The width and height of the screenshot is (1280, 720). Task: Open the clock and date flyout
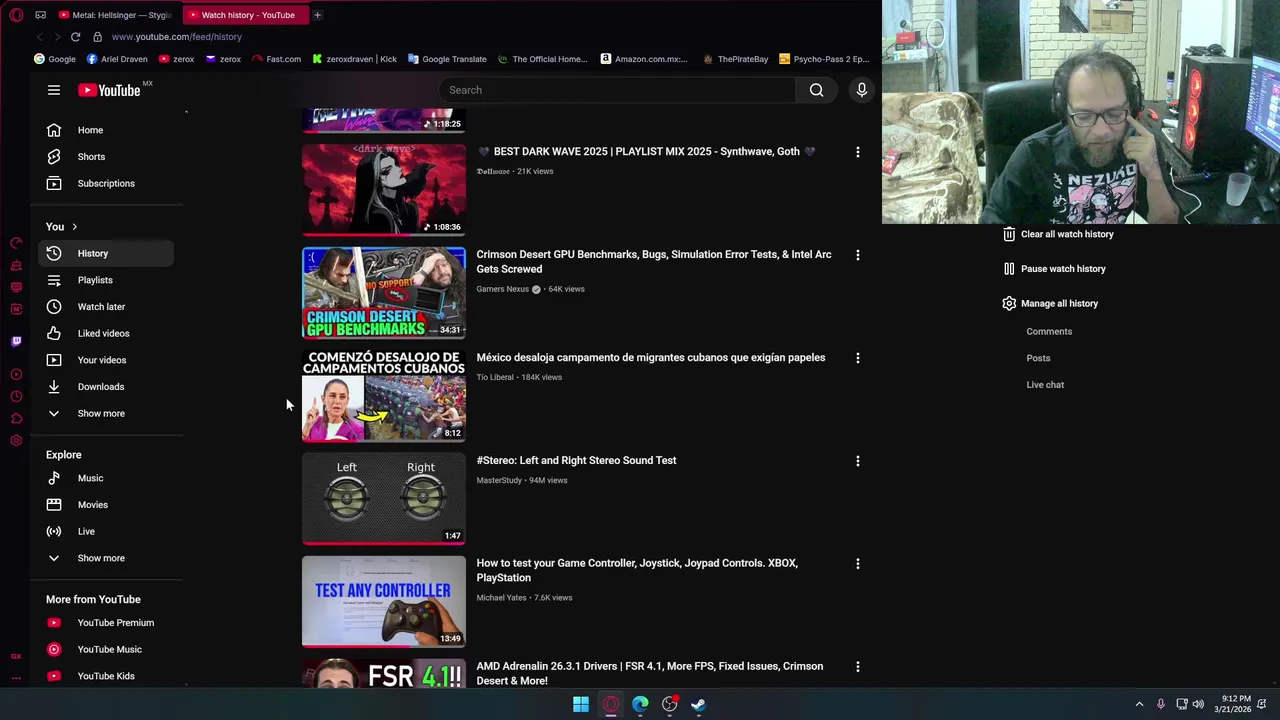pos(1232,704)
